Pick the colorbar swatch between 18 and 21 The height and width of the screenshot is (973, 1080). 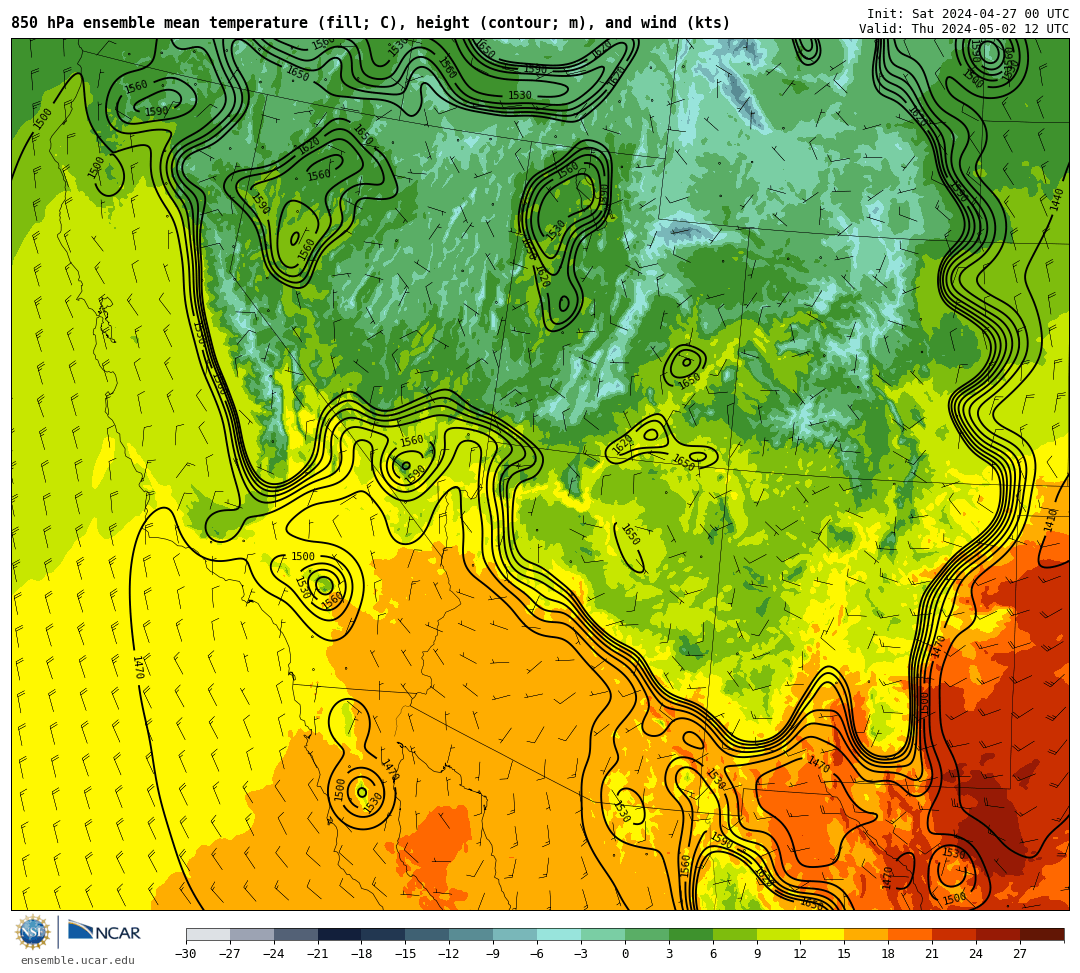coord(911,934)
